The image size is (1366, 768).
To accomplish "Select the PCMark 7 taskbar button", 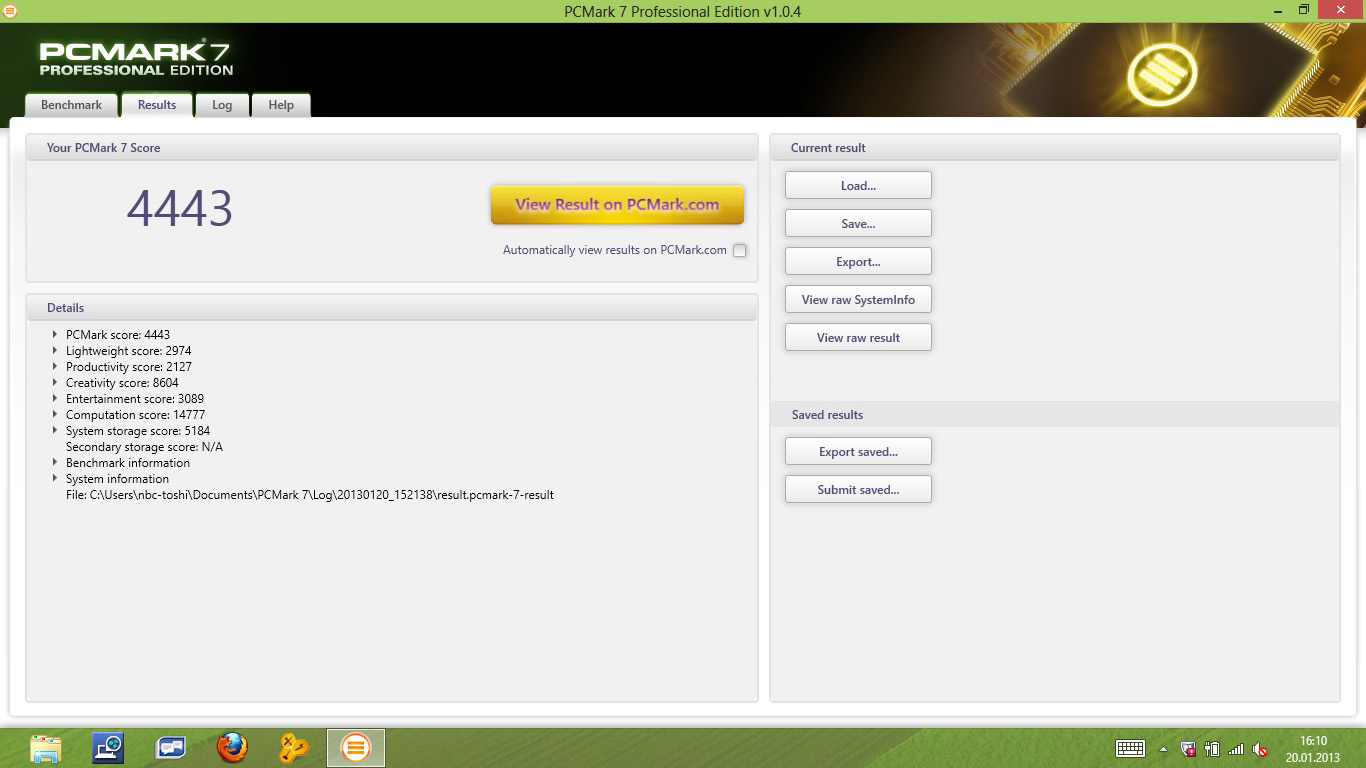I will (x=356, y=748).
